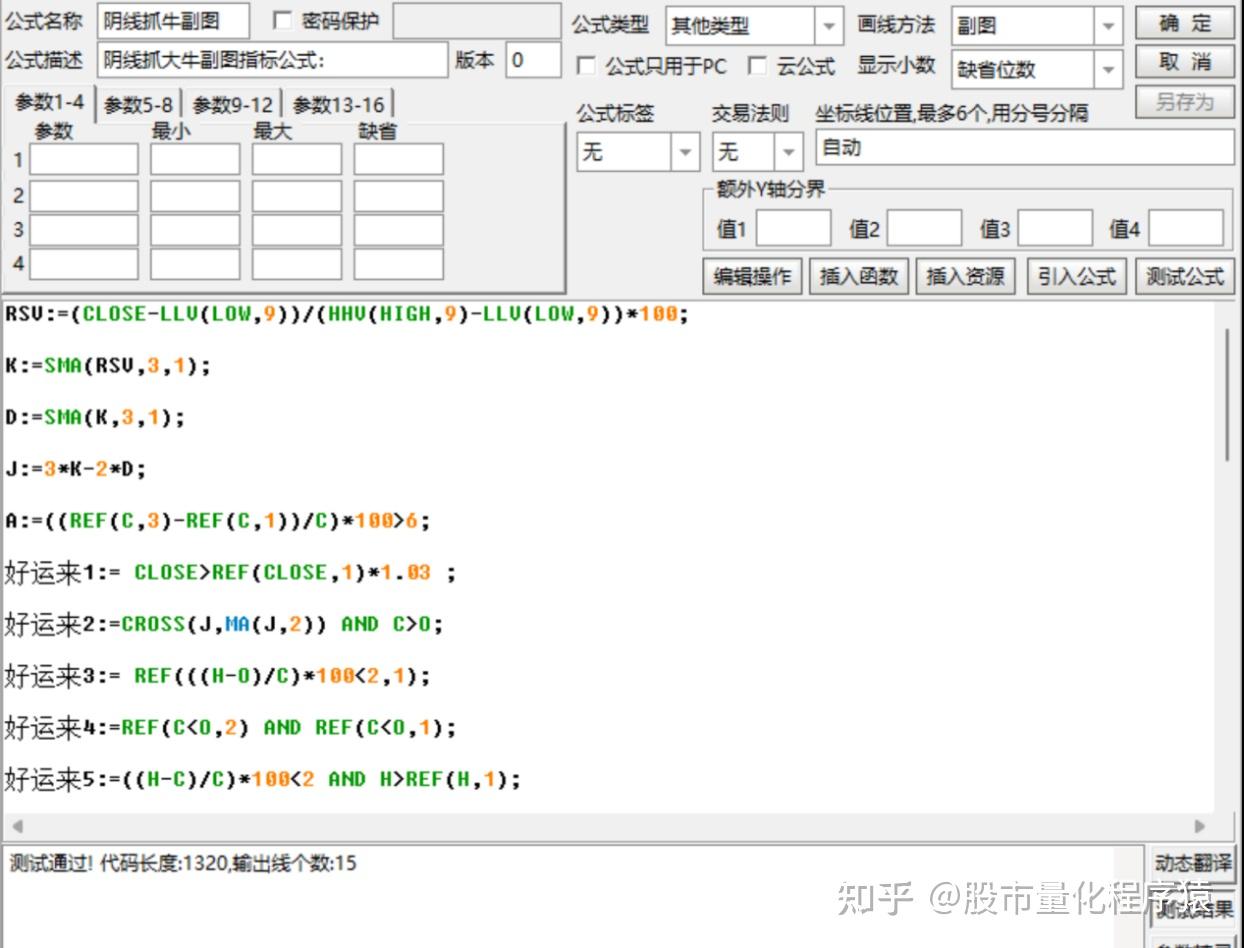Click the 好运来5 formula line

[x=262, y=779]
